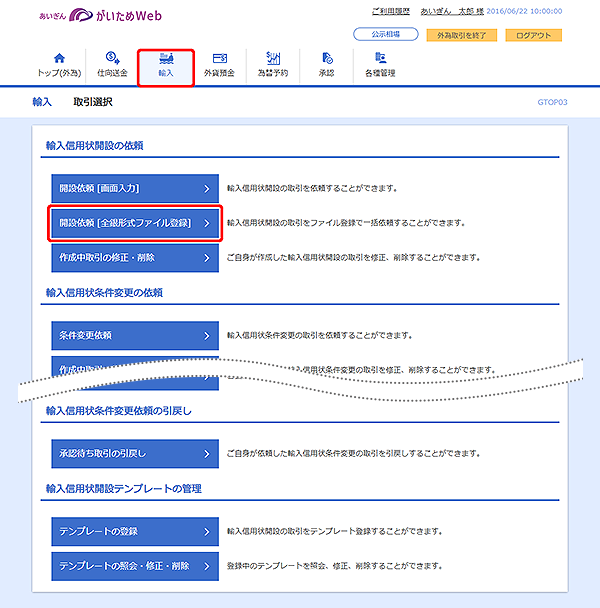This screenshot has height=608, width=600.
Task: Open テンプレートの照会・修正・削除
Action: coord(134,566)
